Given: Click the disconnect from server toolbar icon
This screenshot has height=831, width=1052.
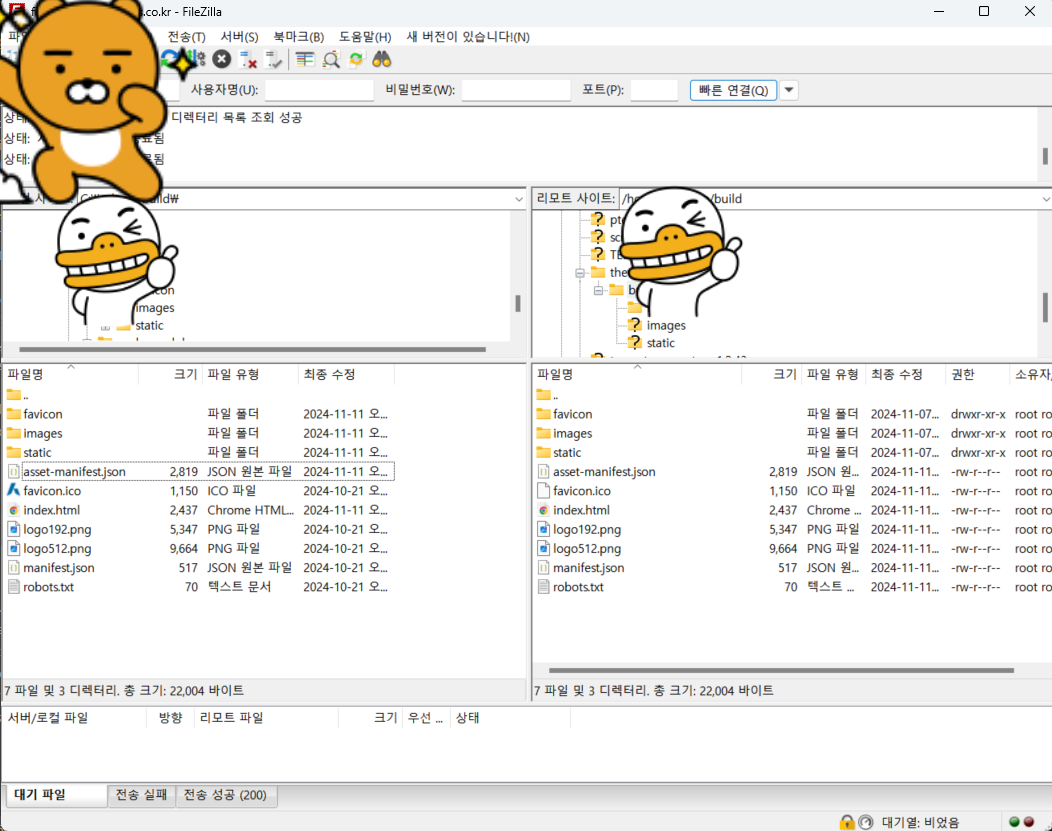Looking at the screenshot, I should [248, 60].
